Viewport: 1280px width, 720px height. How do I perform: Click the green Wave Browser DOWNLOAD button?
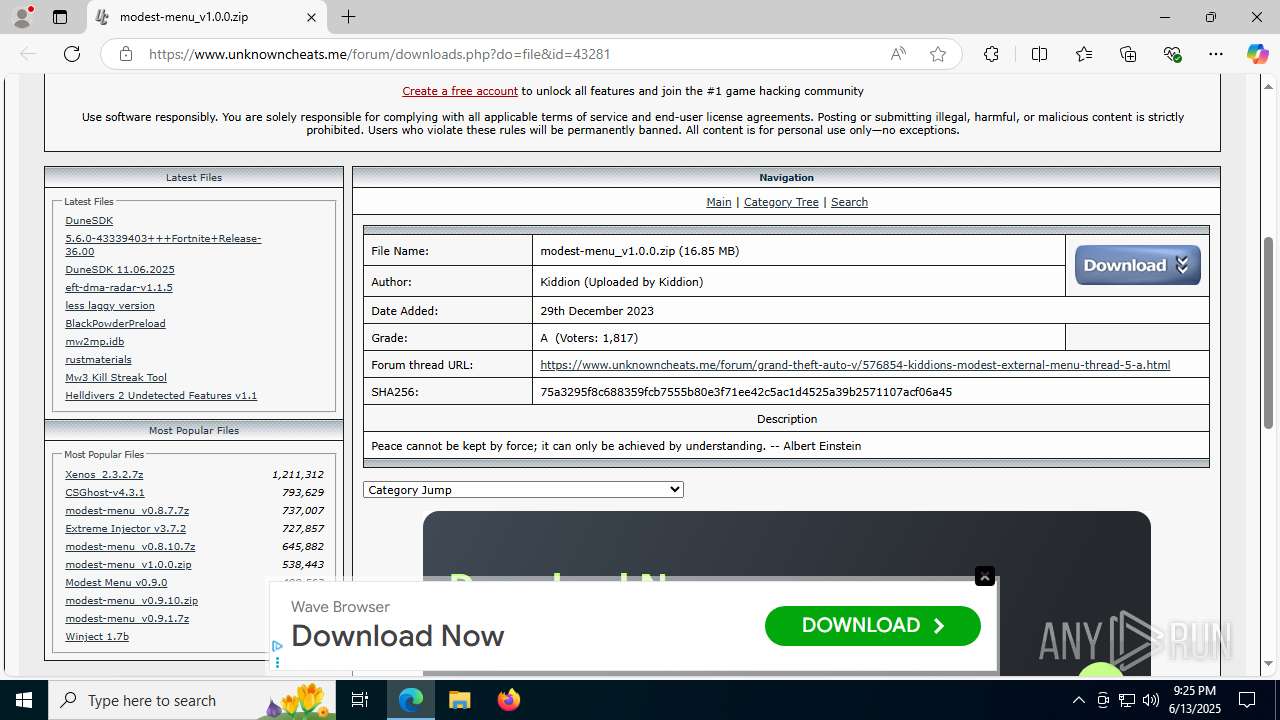(x=872, y=625)
